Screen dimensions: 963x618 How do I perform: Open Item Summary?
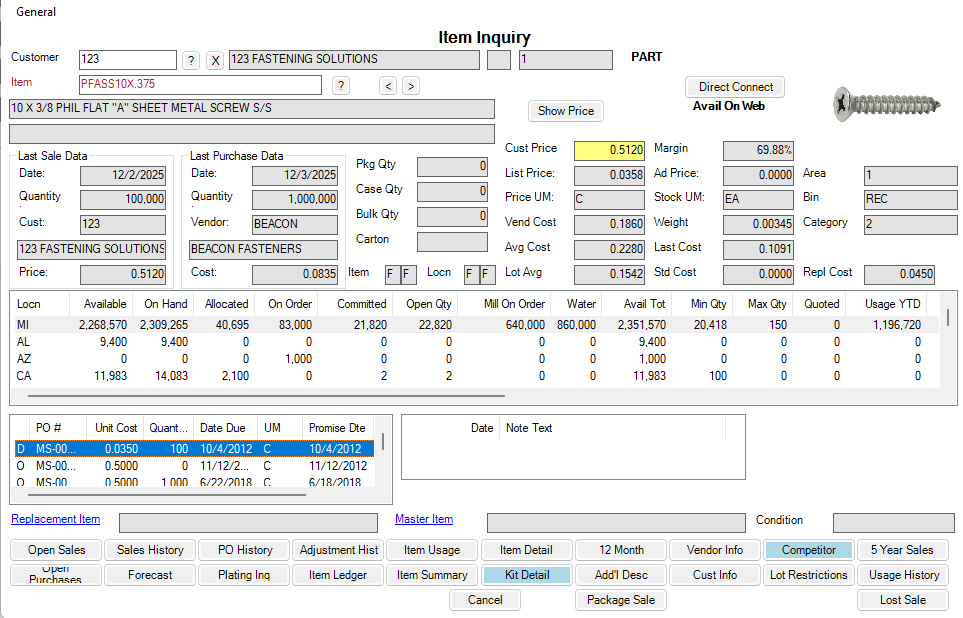432,575
